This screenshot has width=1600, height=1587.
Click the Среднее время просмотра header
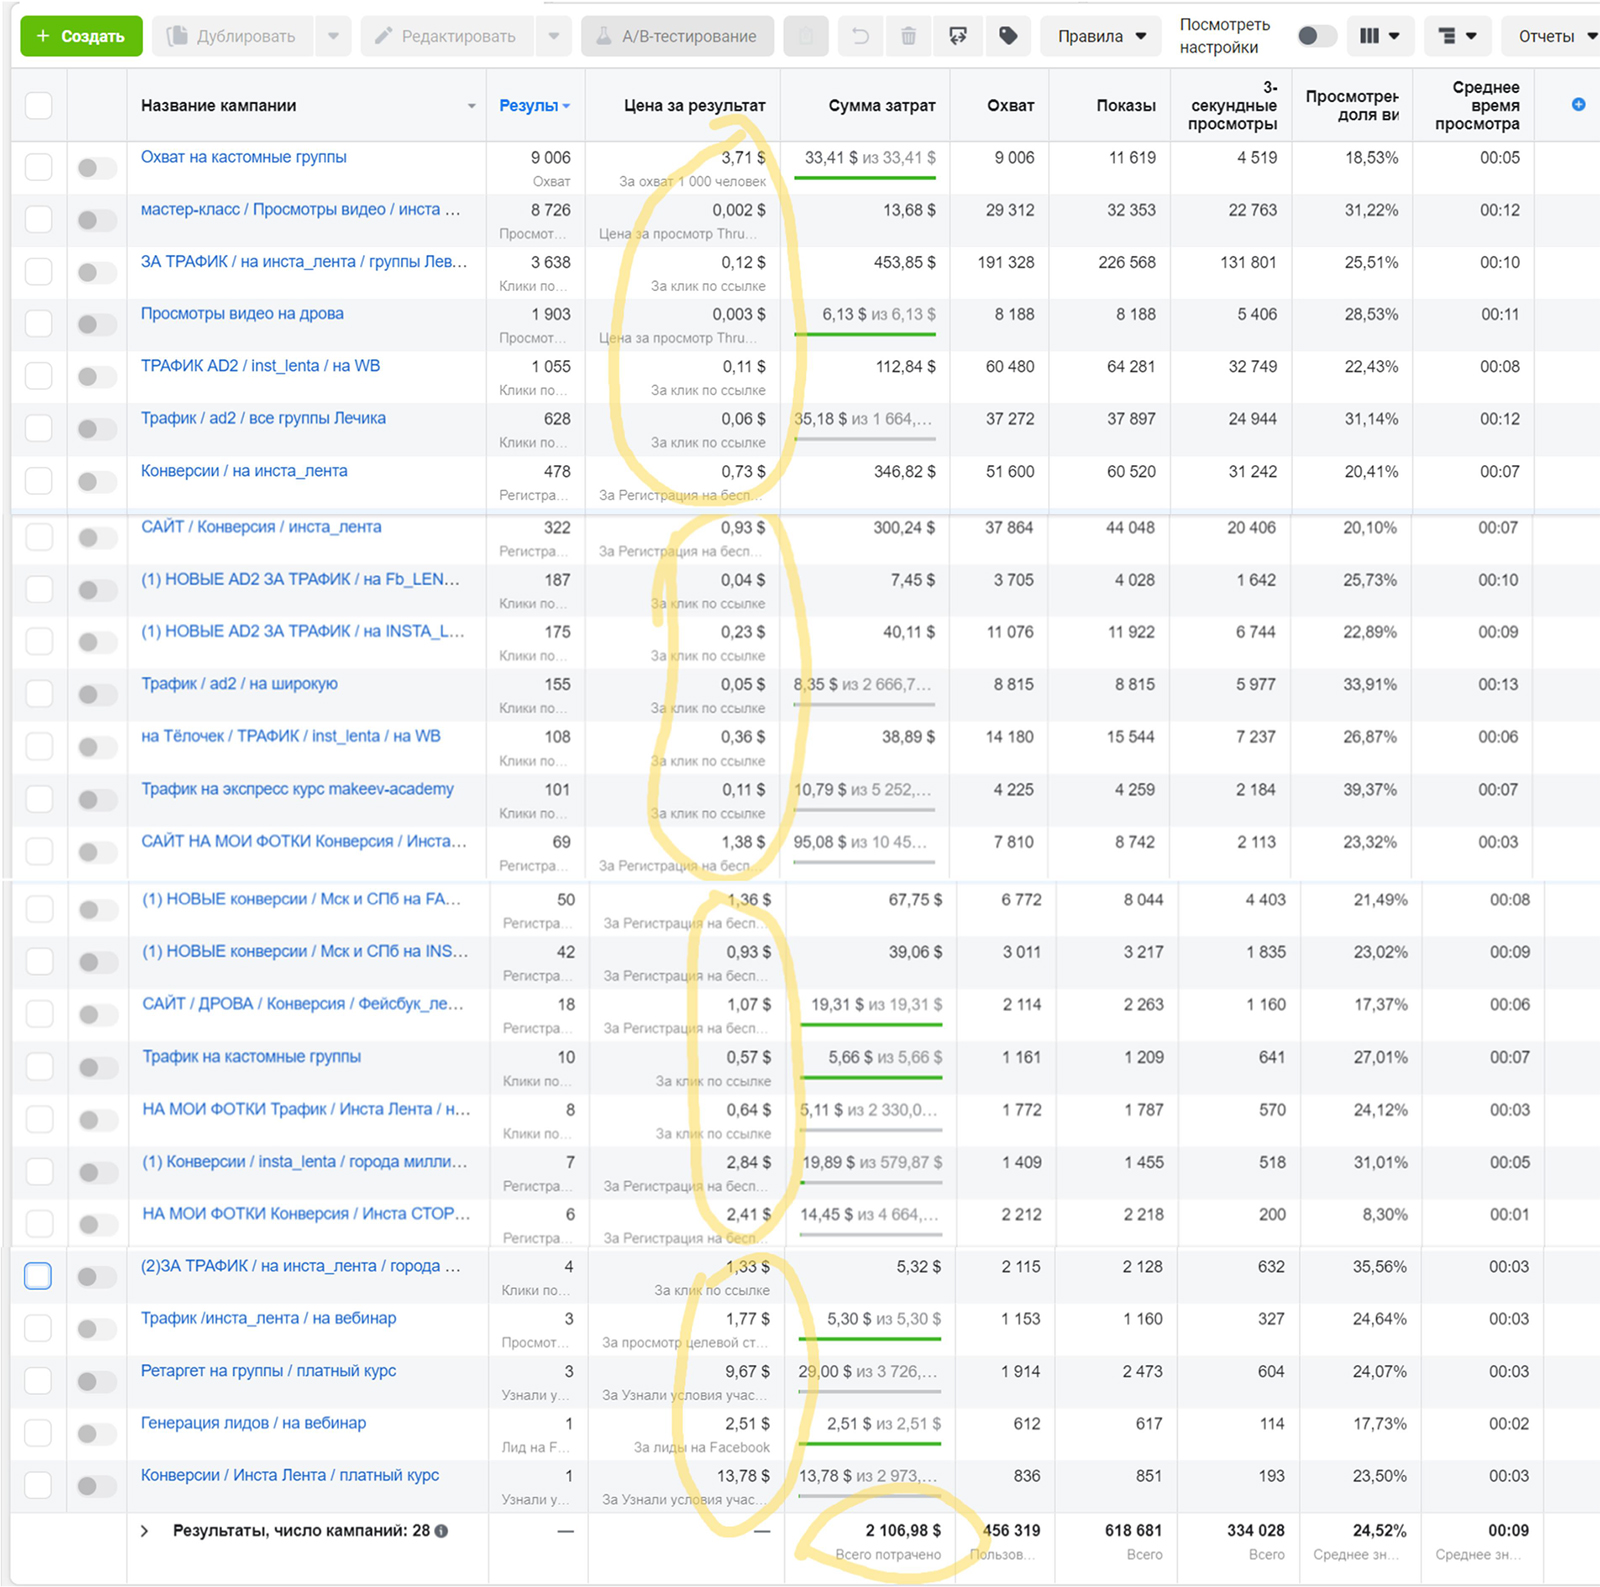pos(1478,105)
